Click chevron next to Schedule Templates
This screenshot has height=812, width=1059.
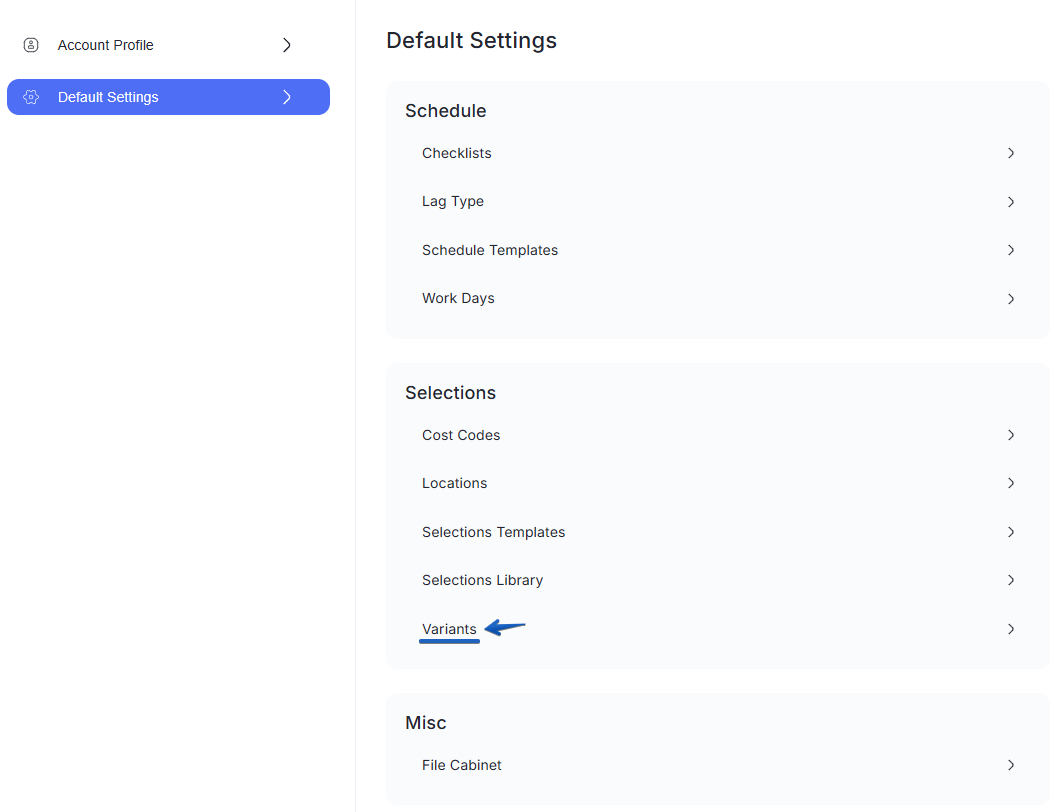point(1011,250)
